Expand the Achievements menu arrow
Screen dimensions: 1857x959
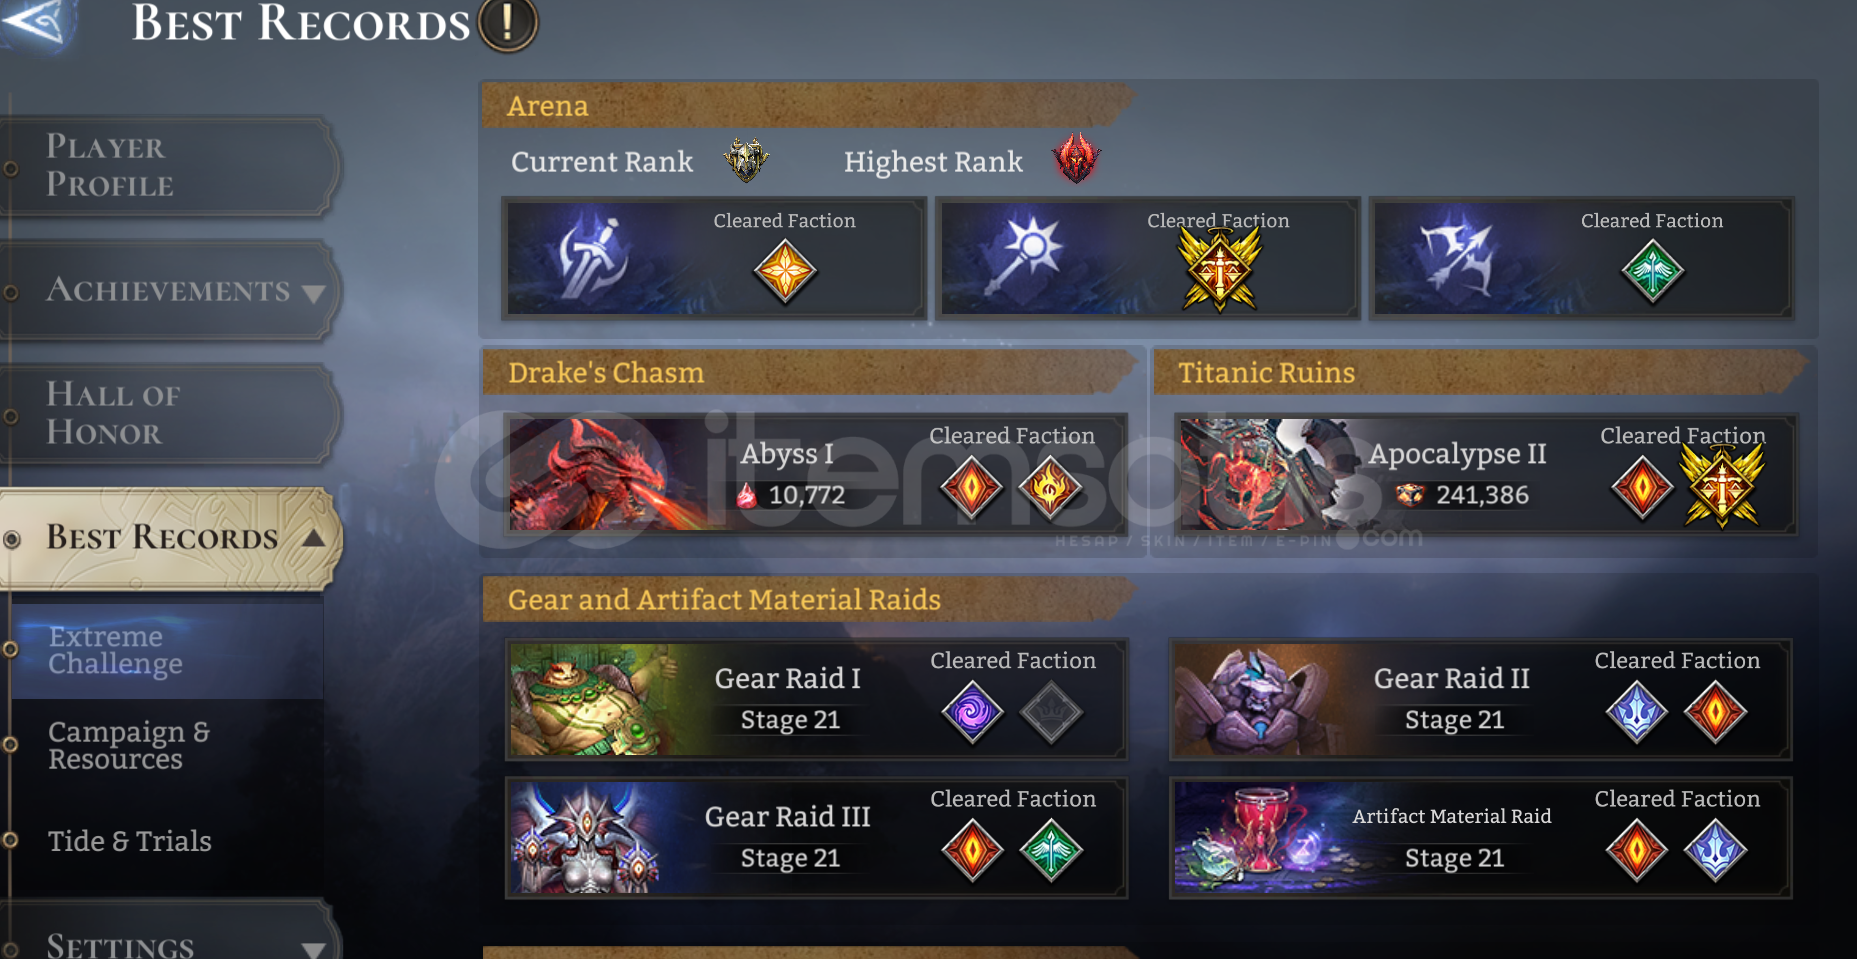(314, 293)
